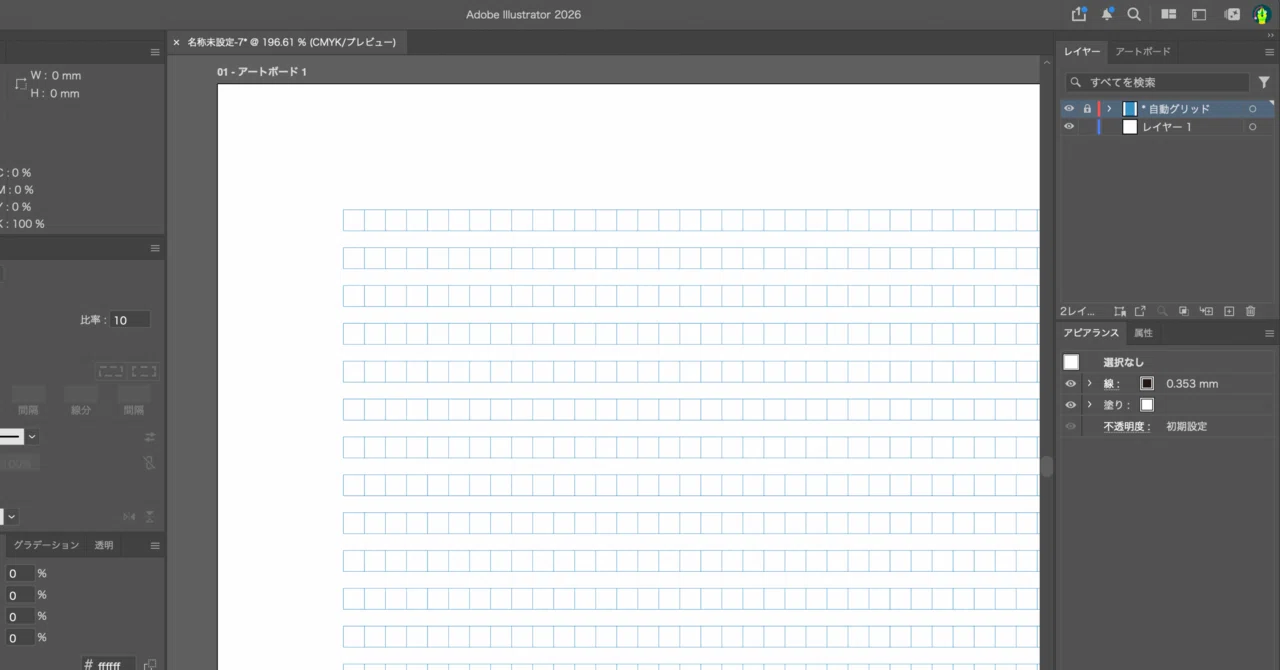Switch to the レイヤー tab
This screenshot has height=670, width=1280.
[1082, 52]
